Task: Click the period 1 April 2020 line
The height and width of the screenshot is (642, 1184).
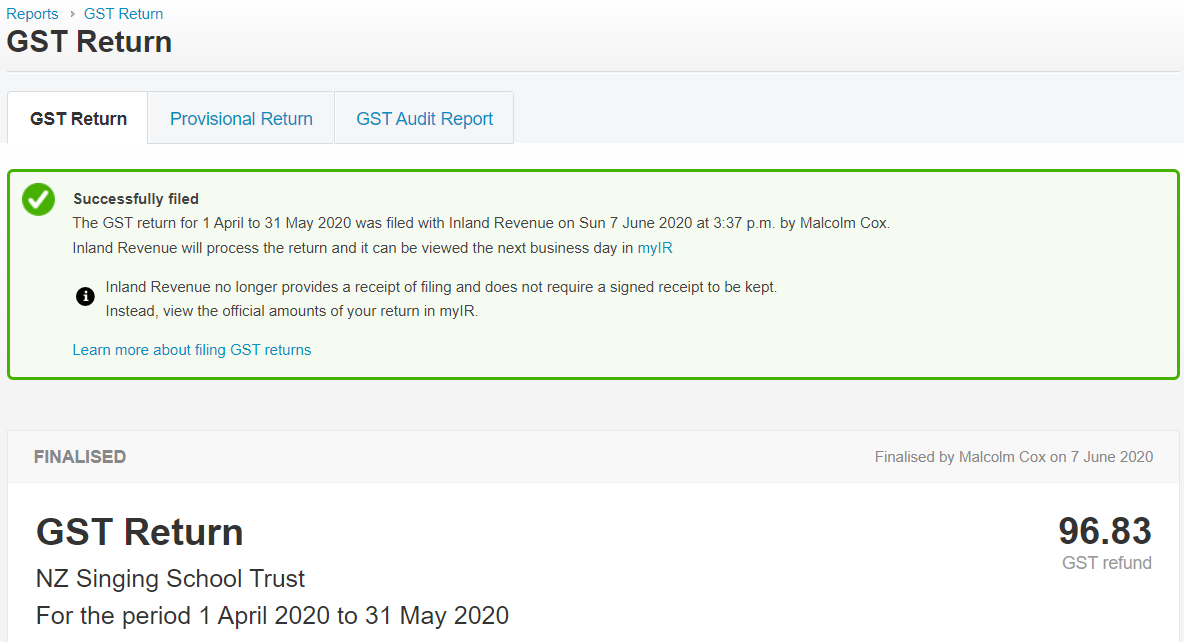Action: click(272, 615)
